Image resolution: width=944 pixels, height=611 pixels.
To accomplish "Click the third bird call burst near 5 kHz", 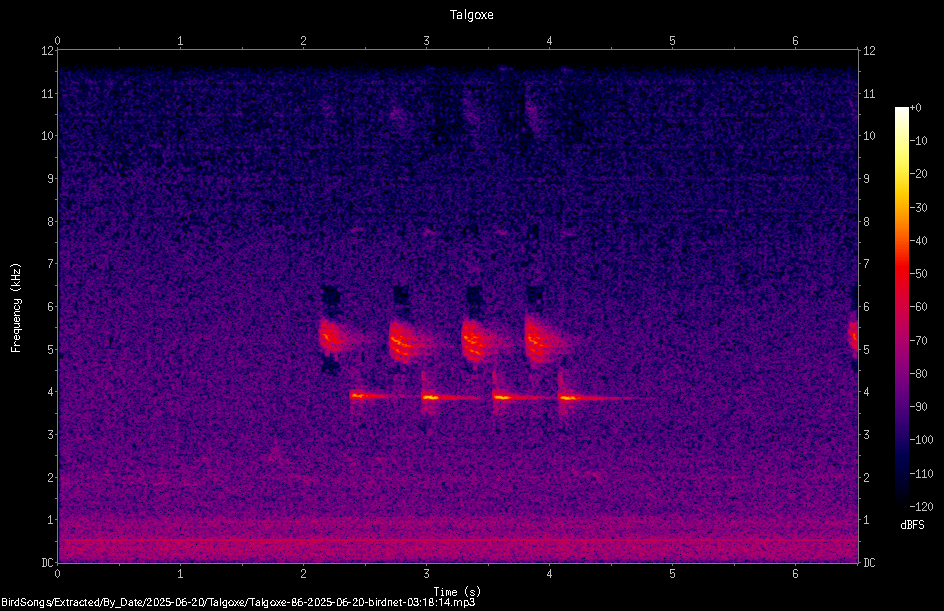I will click(x=474, y=342).
